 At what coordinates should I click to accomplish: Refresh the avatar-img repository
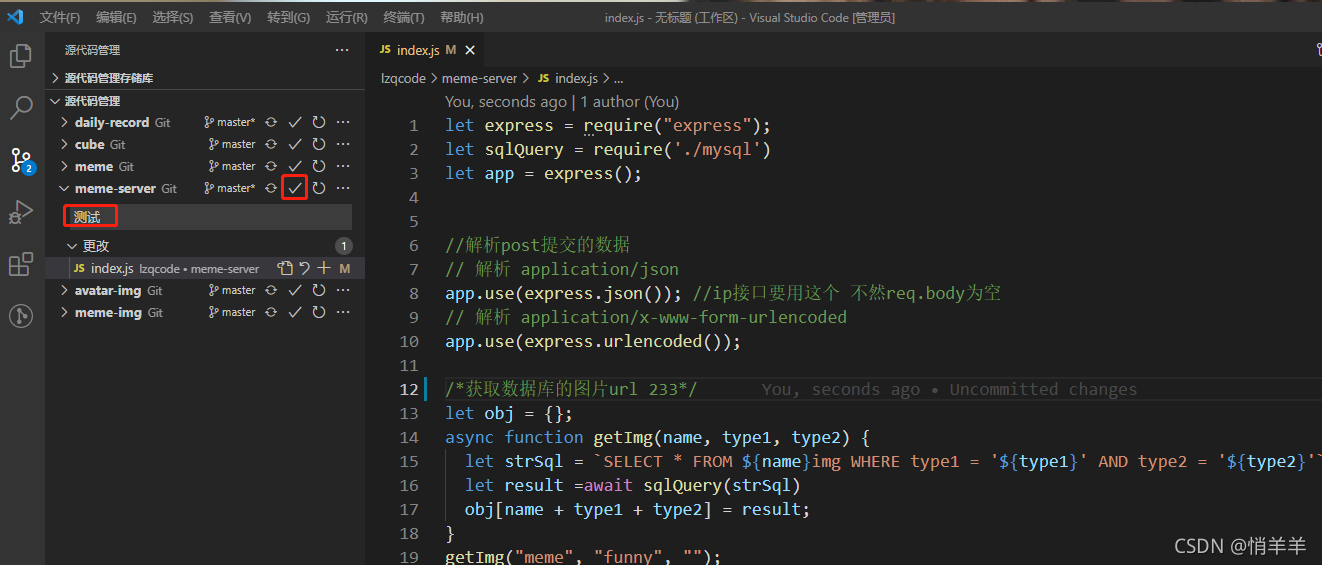click(x=319, y=290)
